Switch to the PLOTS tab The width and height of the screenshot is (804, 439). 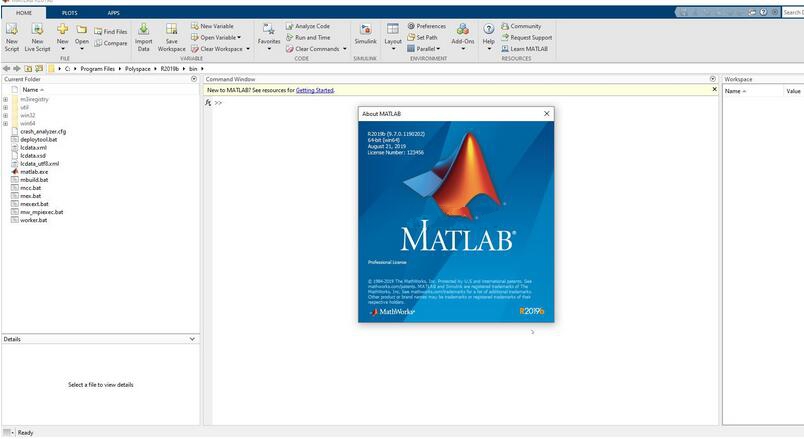tap(70, 13)
